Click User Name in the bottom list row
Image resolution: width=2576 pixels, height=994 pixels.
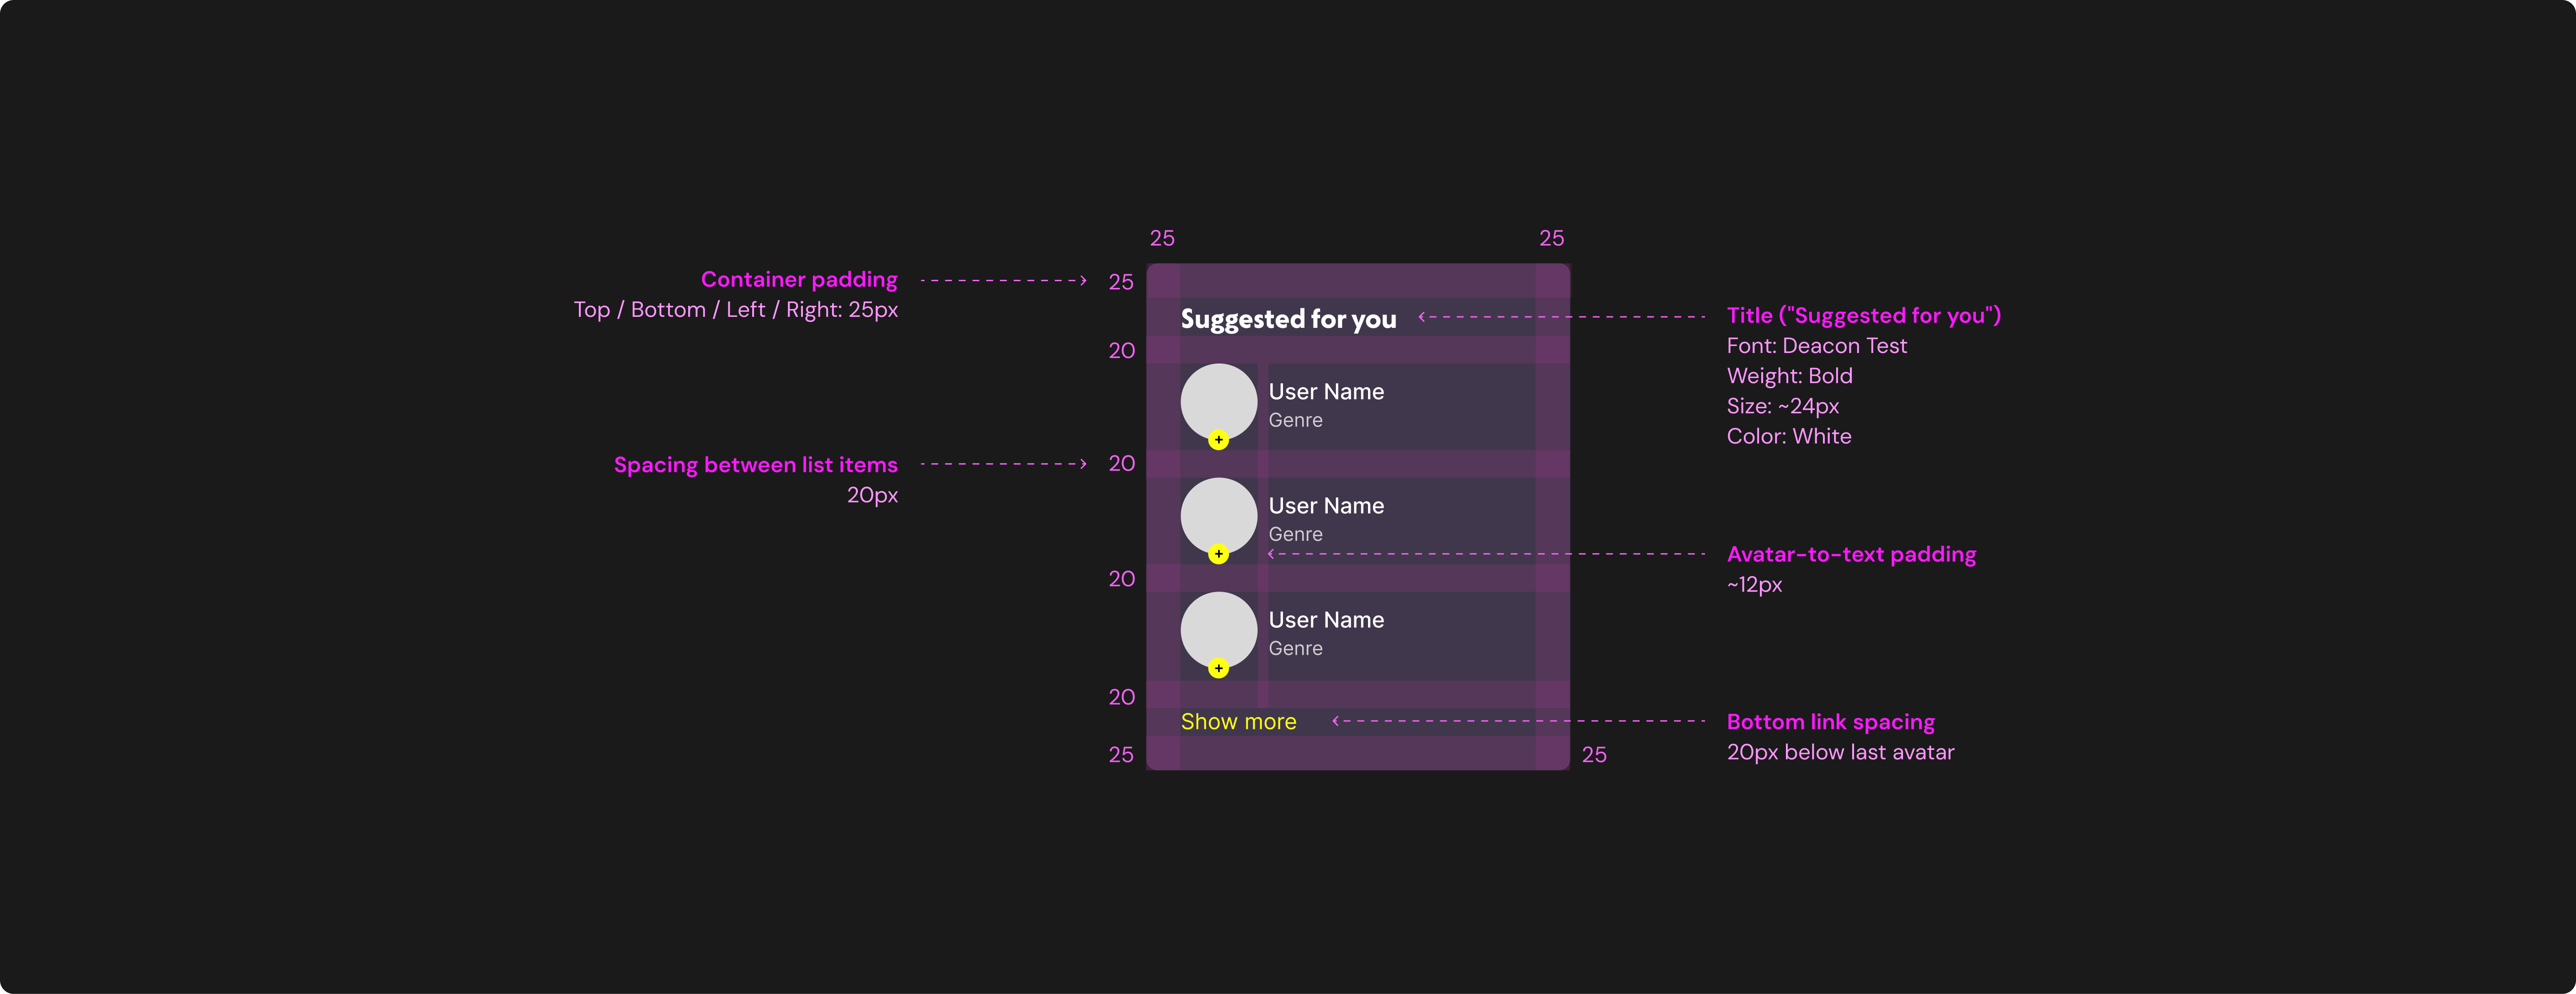(x=1326, y=620)
